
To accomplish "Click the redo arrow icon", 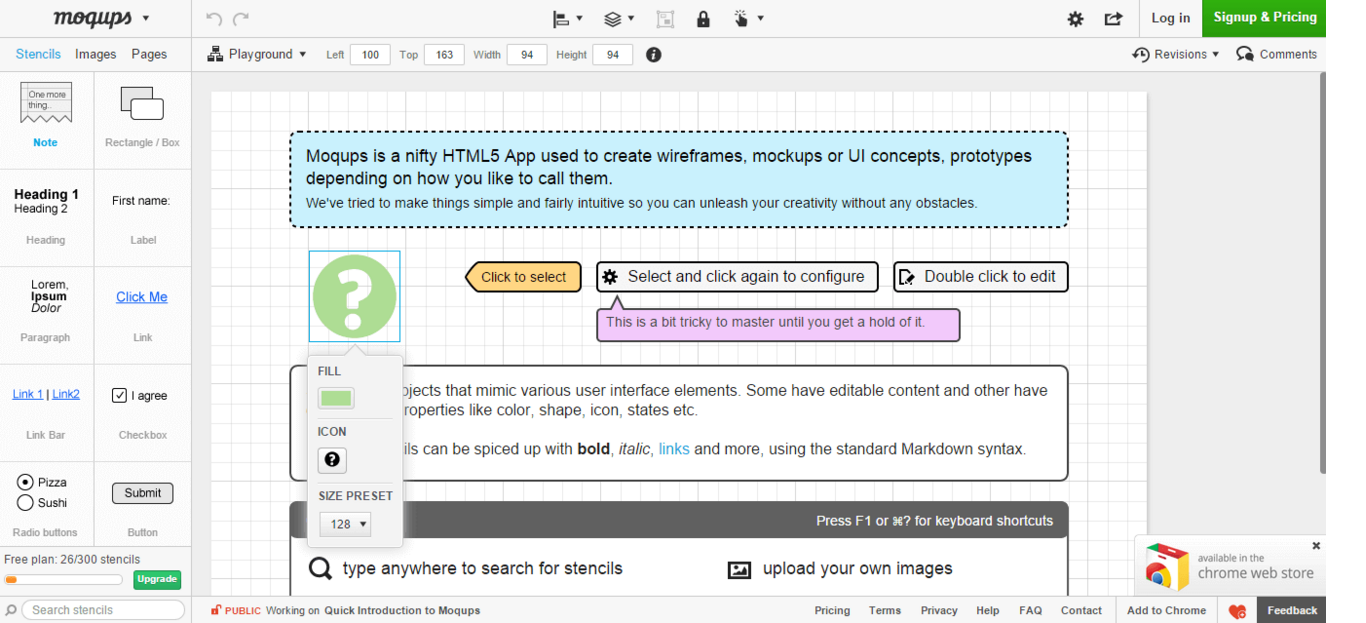I will click(240, 19).
